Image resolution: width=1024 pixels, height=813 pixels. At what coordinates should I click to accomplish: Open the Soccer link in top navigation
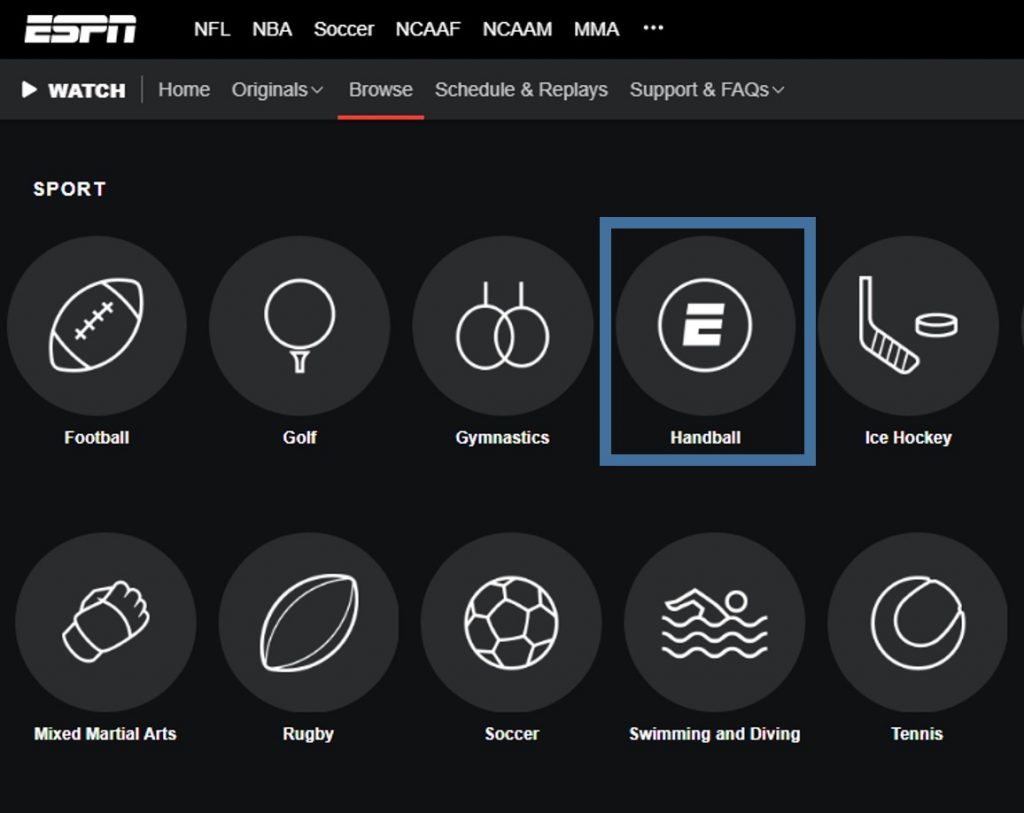pos(344,29)
